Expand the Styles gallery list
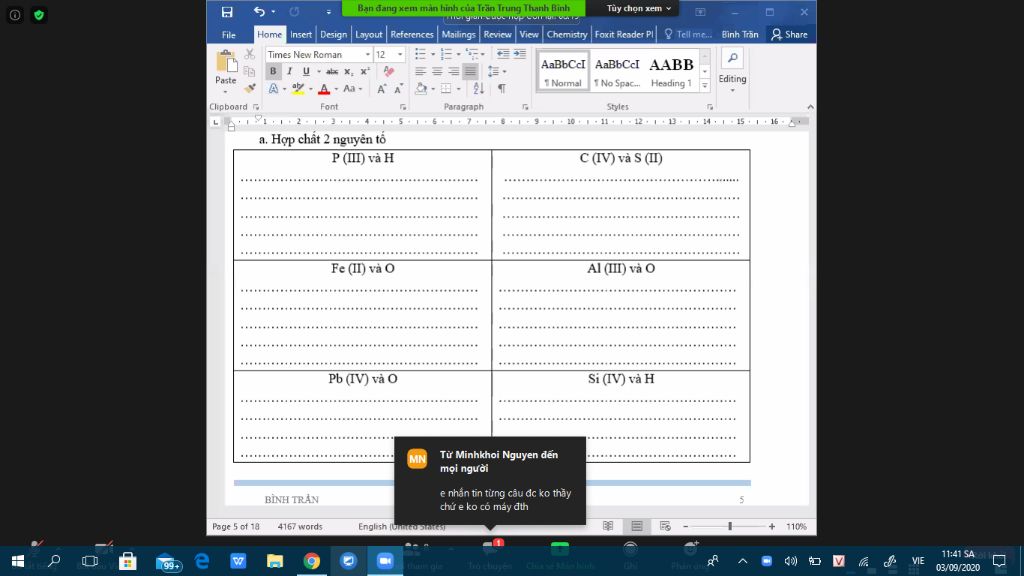The height and width of the screenshot is (576, 1024). pyautogui.click(x=705, y=85)
